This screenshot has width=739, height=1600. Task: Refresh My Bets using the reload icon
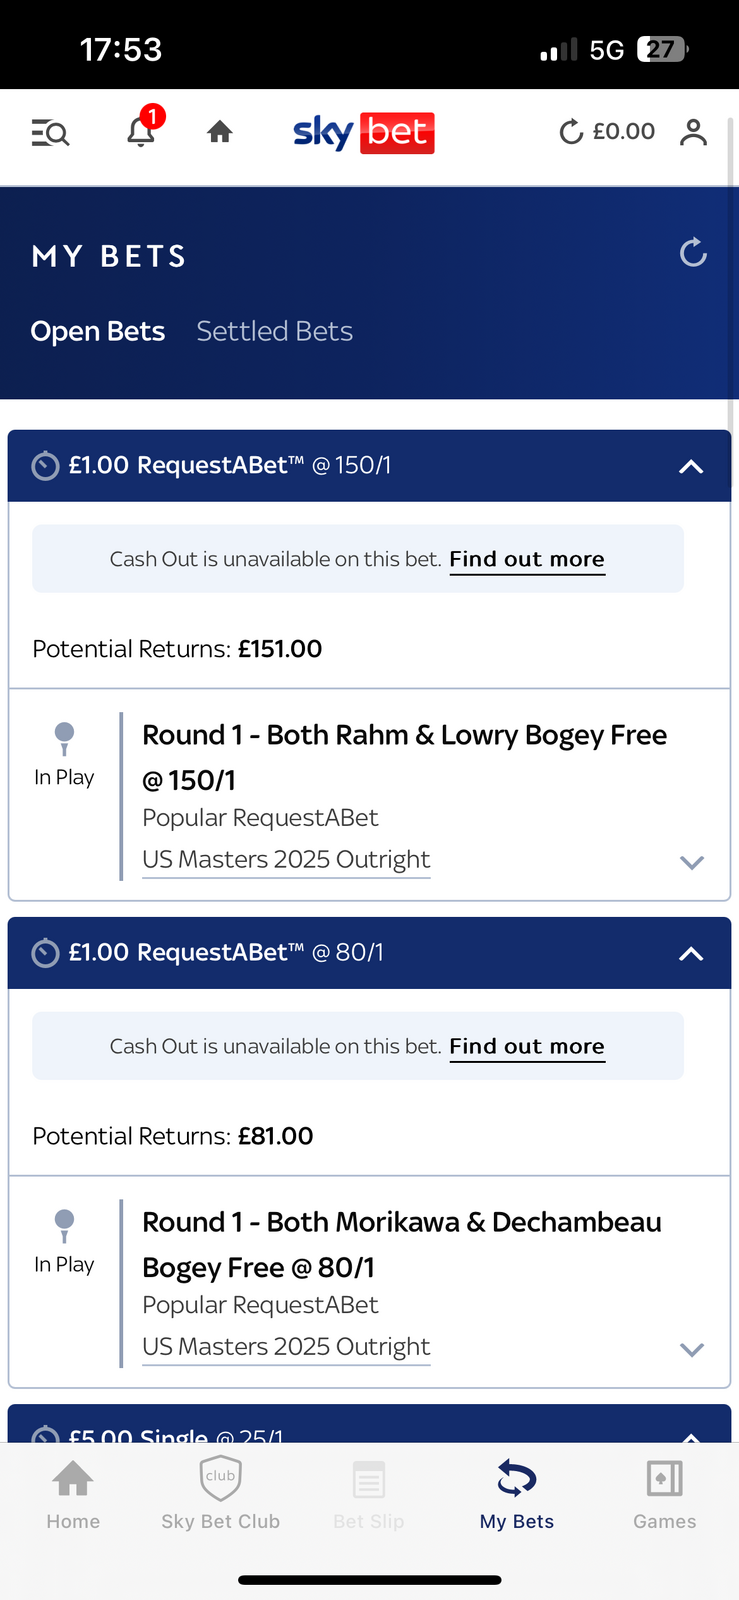pos(693,253)
